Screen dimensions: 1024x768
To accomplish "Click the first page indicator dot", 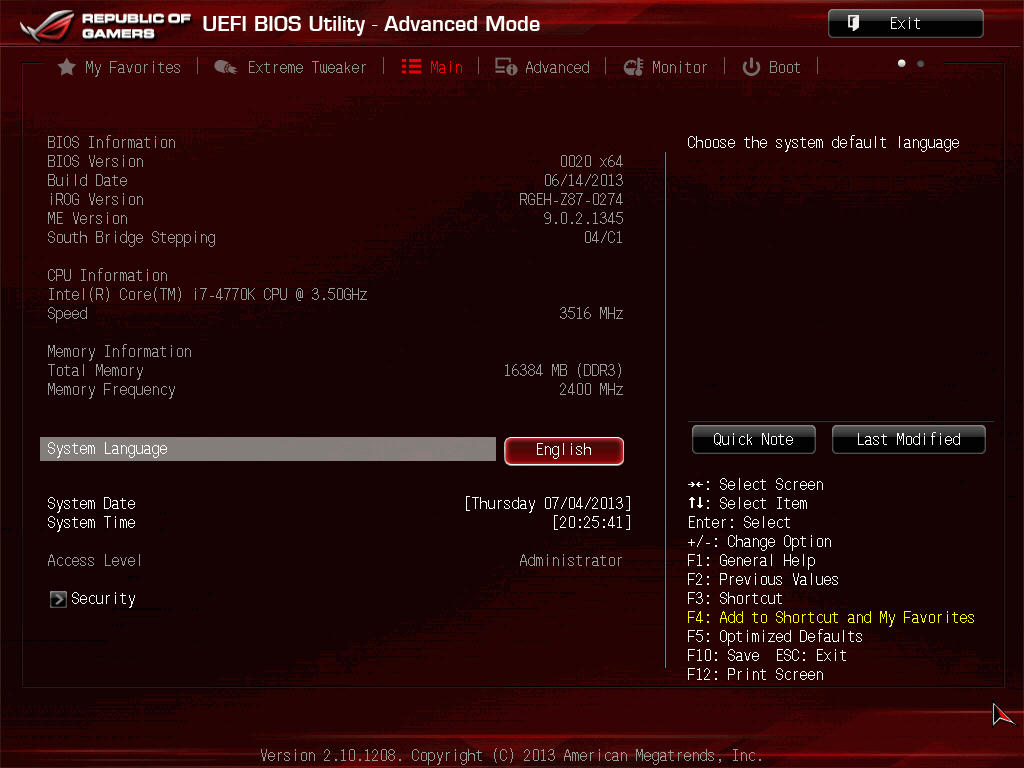I will click(901, 63).
